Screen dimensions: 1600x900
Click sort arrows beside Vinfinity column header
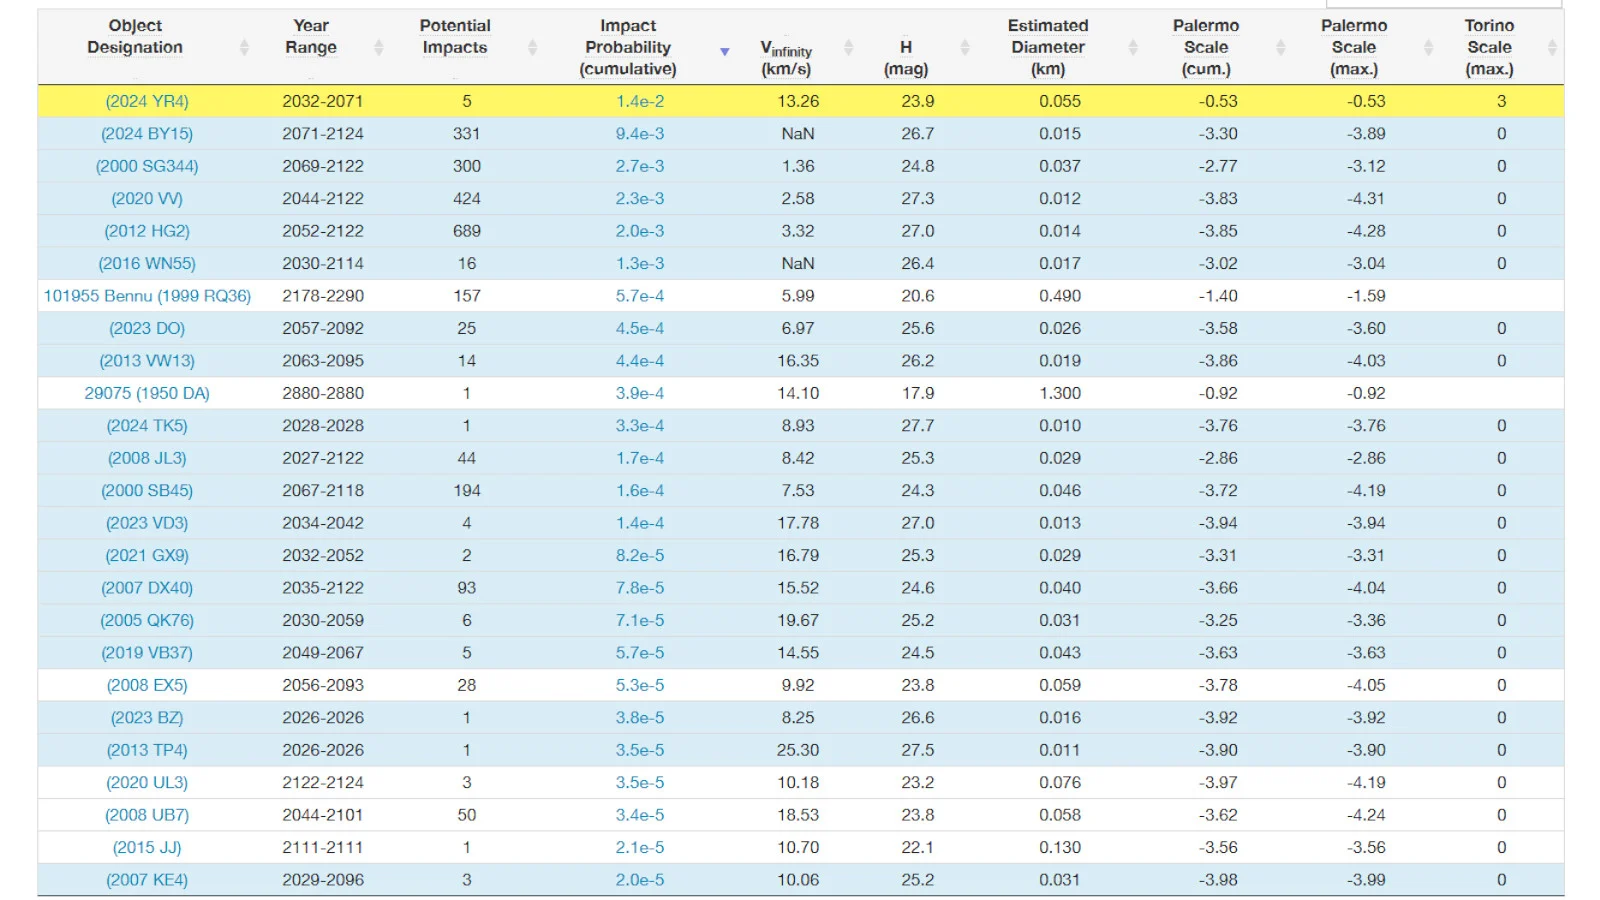click(848, 47)
